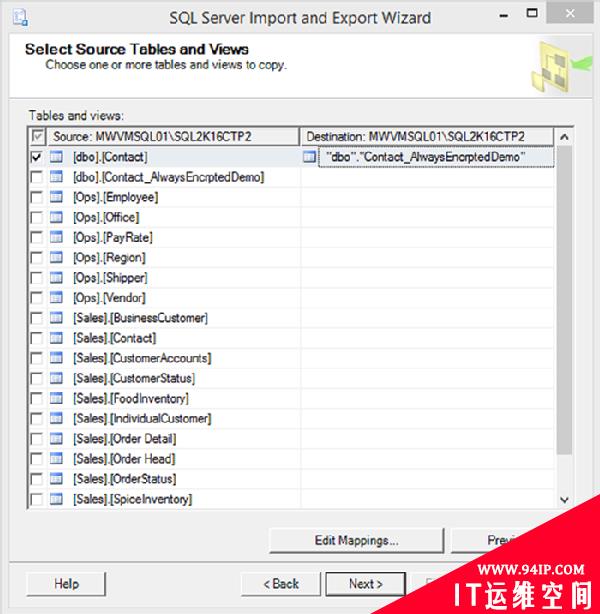This screenshot has height=614, width=600.
Task: Tick the [Sales].[BusinessCustomer] checkbox
Action: coord(37,318)
